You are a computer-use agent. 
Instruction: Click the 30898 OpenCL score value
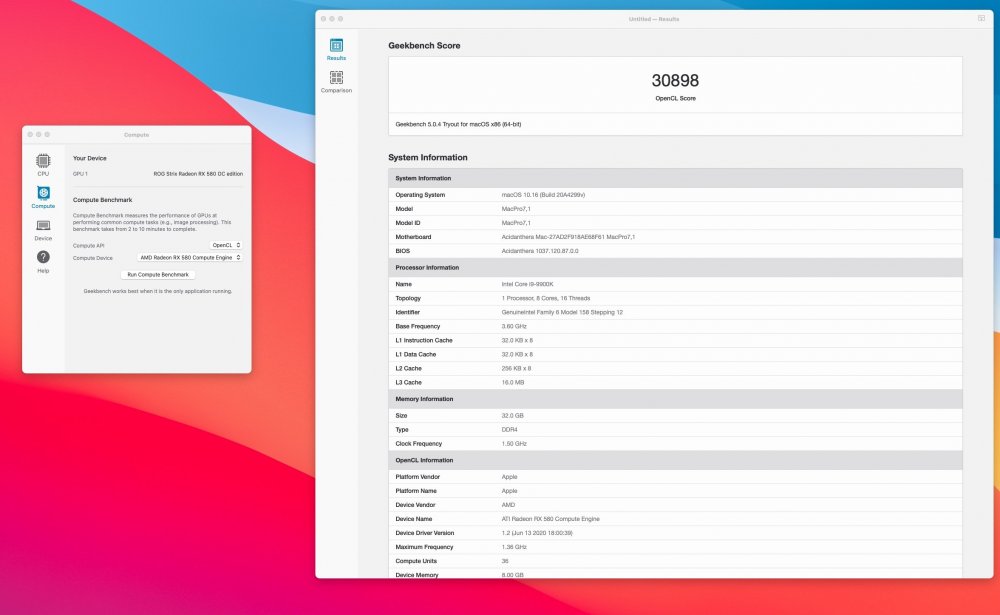(x=675, y=80)
